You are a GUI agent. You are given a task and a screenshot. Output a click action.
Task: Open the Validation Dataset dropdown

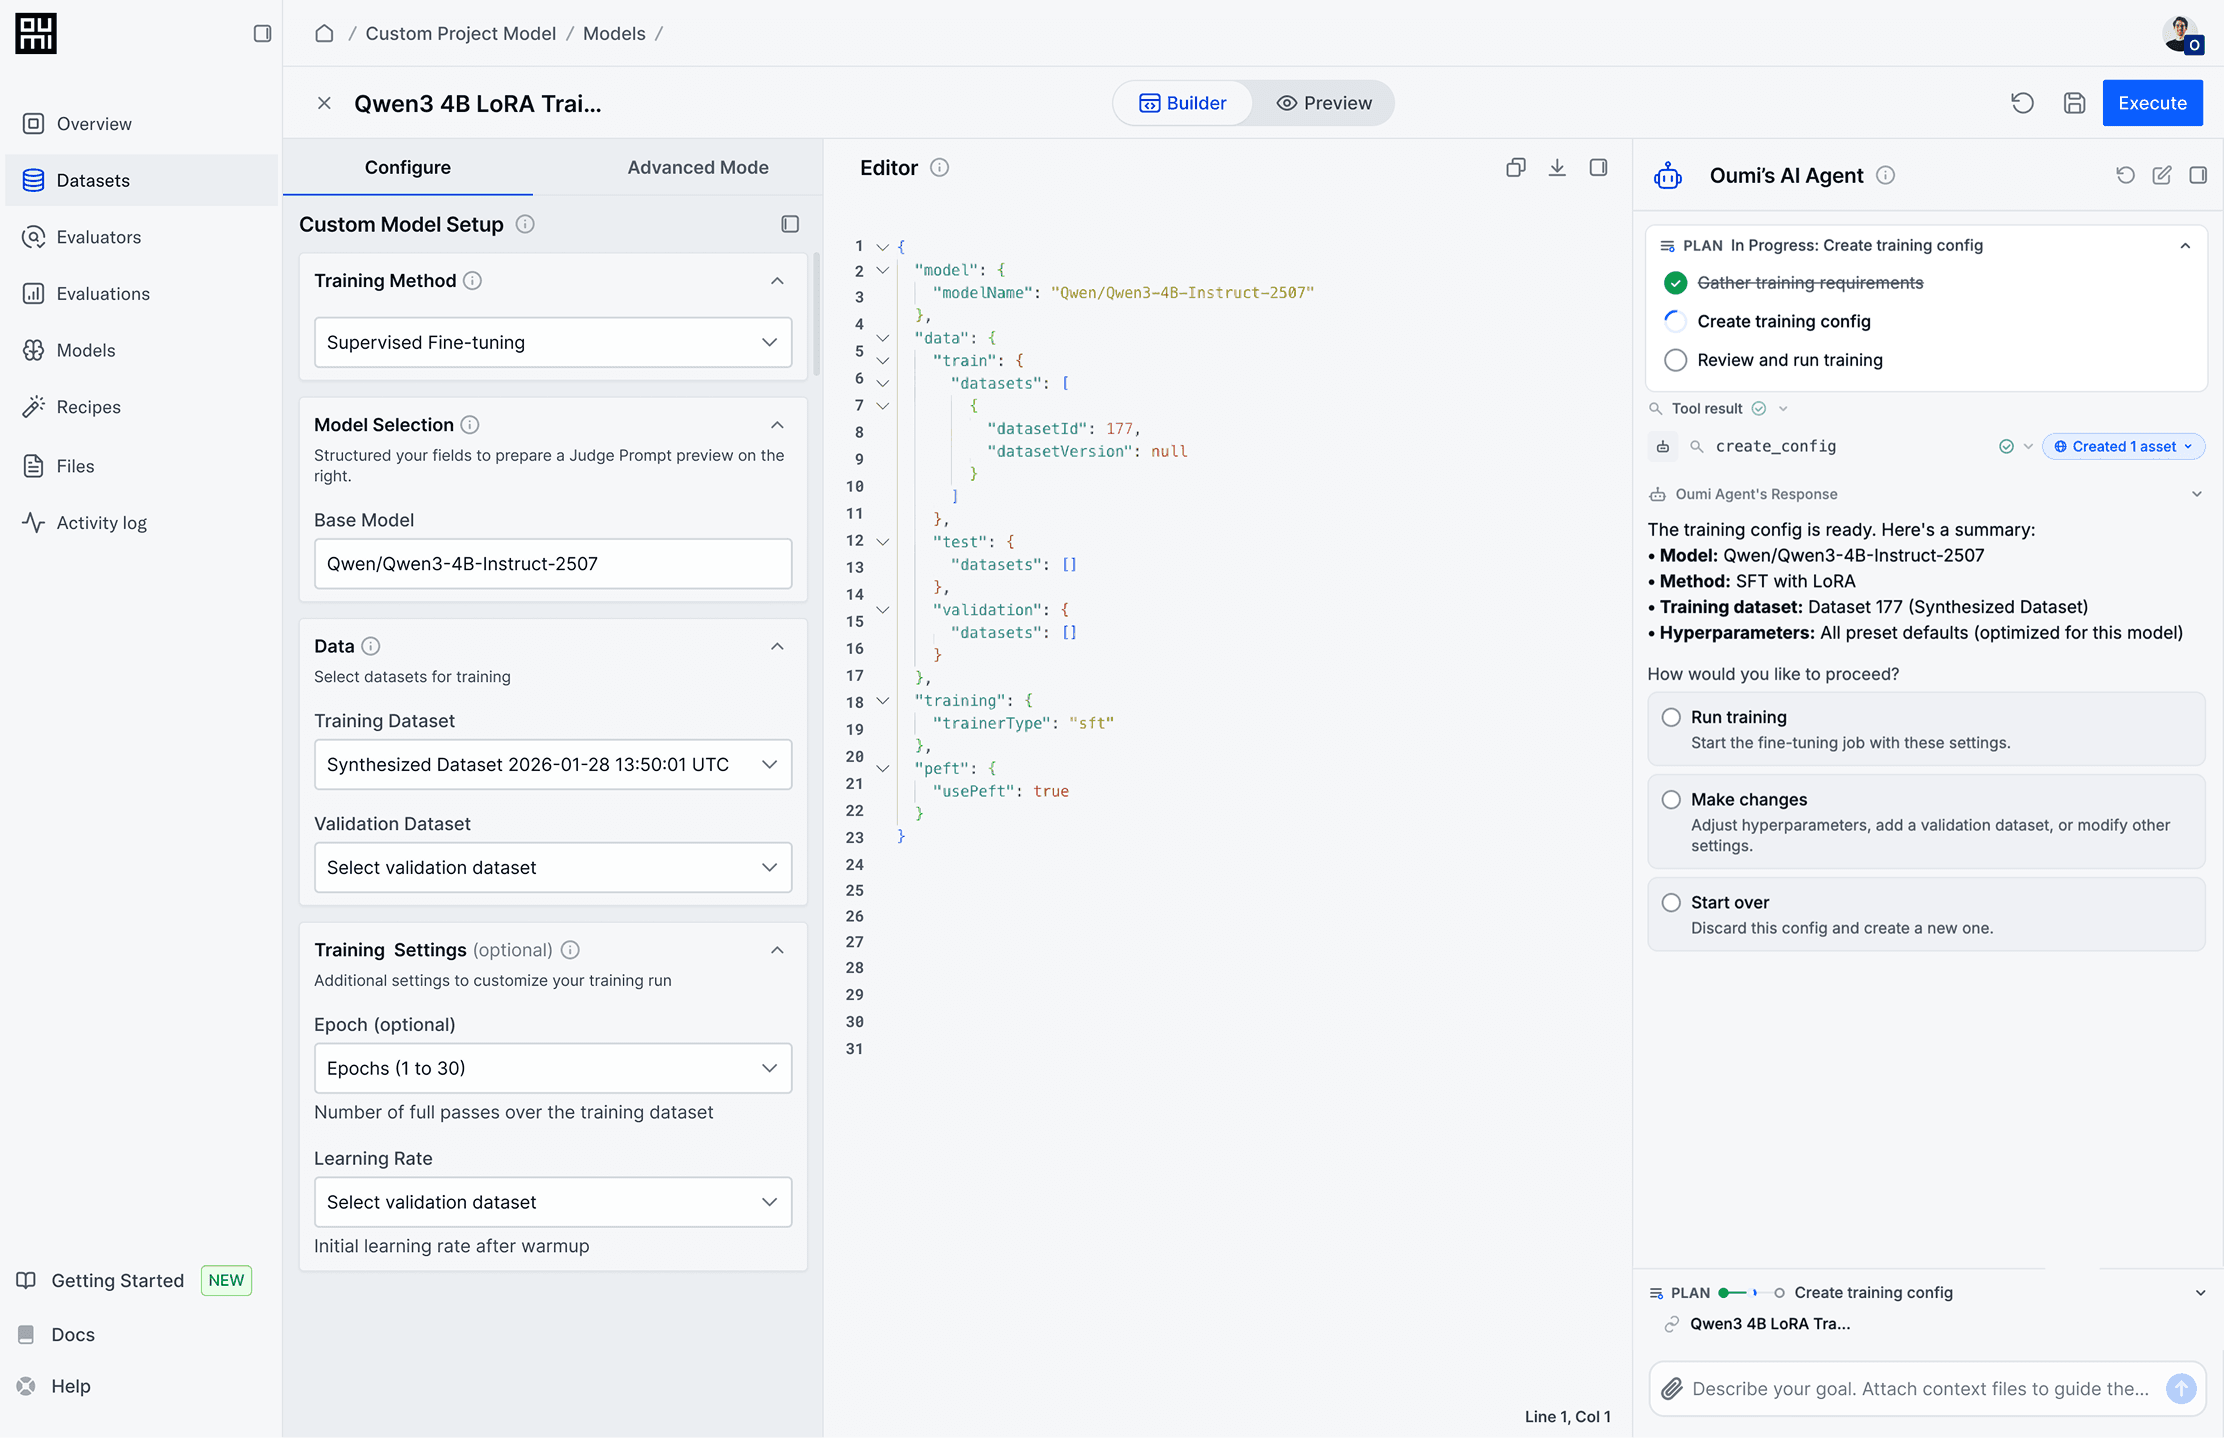point(552,867)
